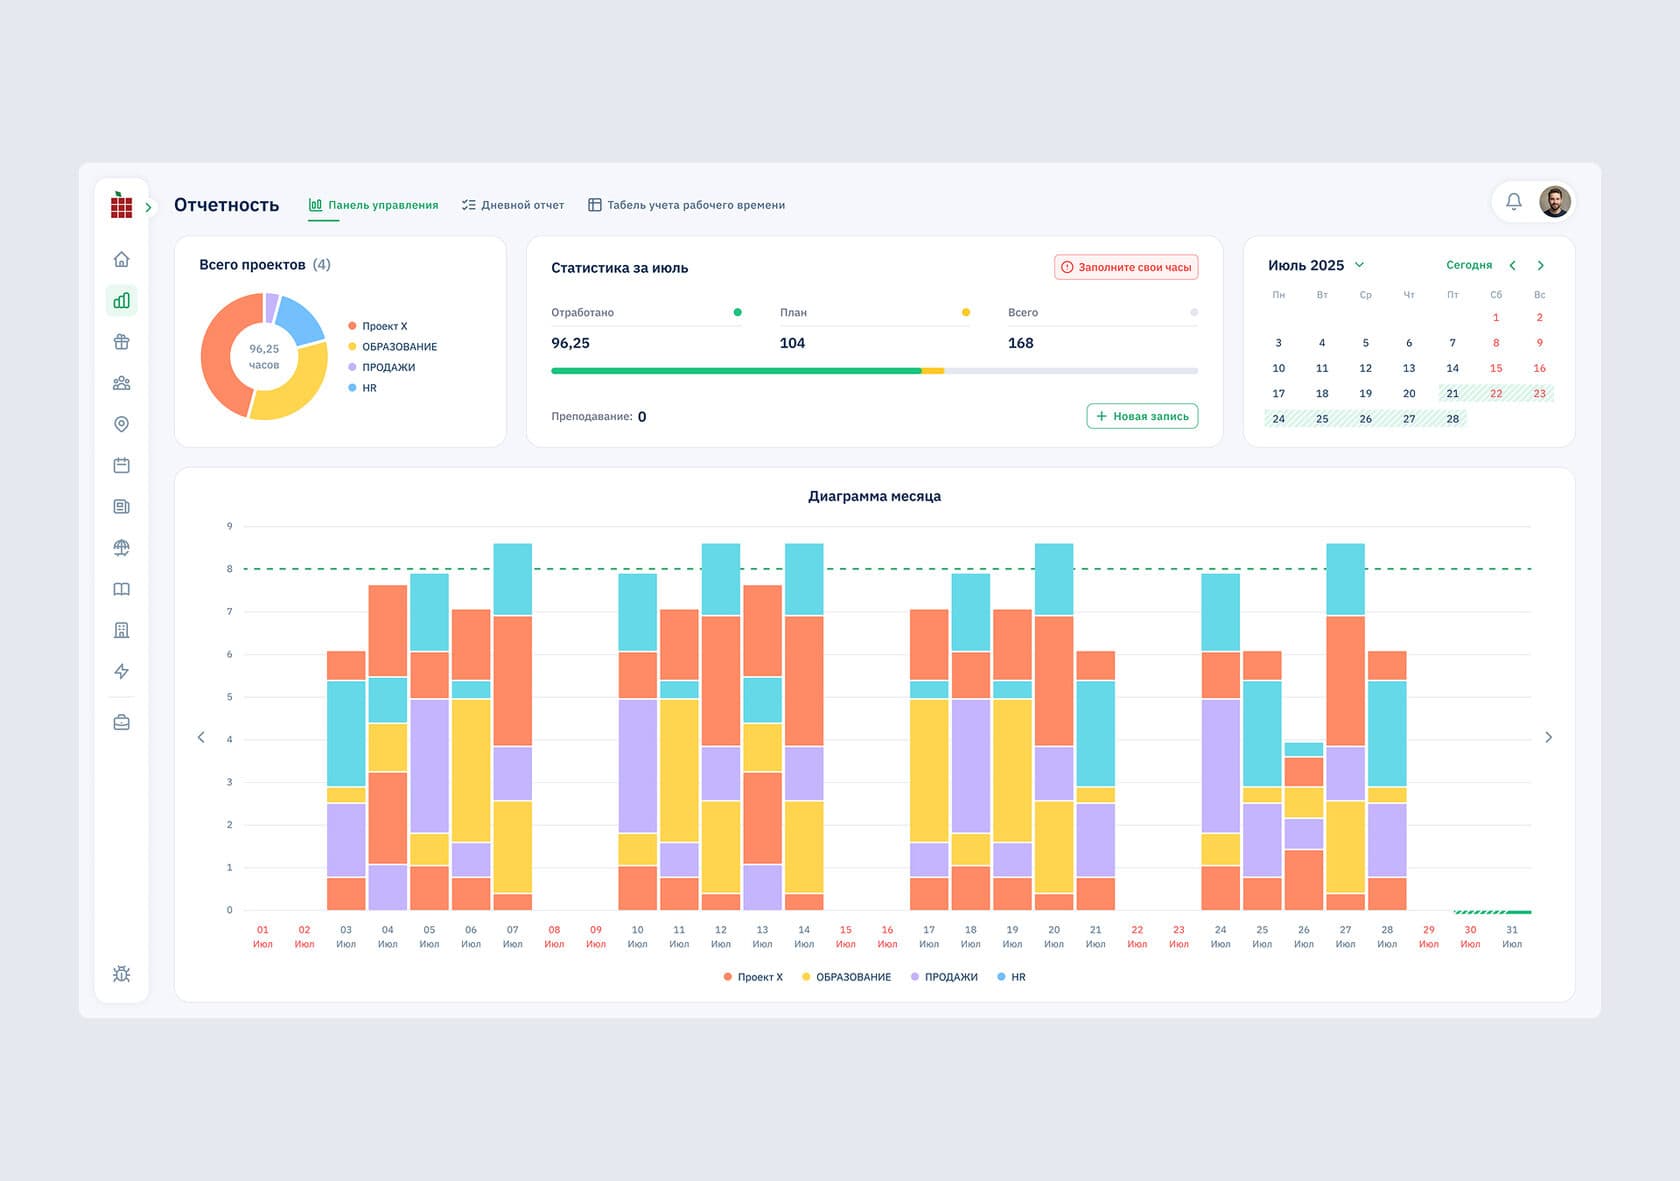Screen dimensions: 1680x1181
Task: Click the green worked-hours progress bar
Action: point(736,371)
